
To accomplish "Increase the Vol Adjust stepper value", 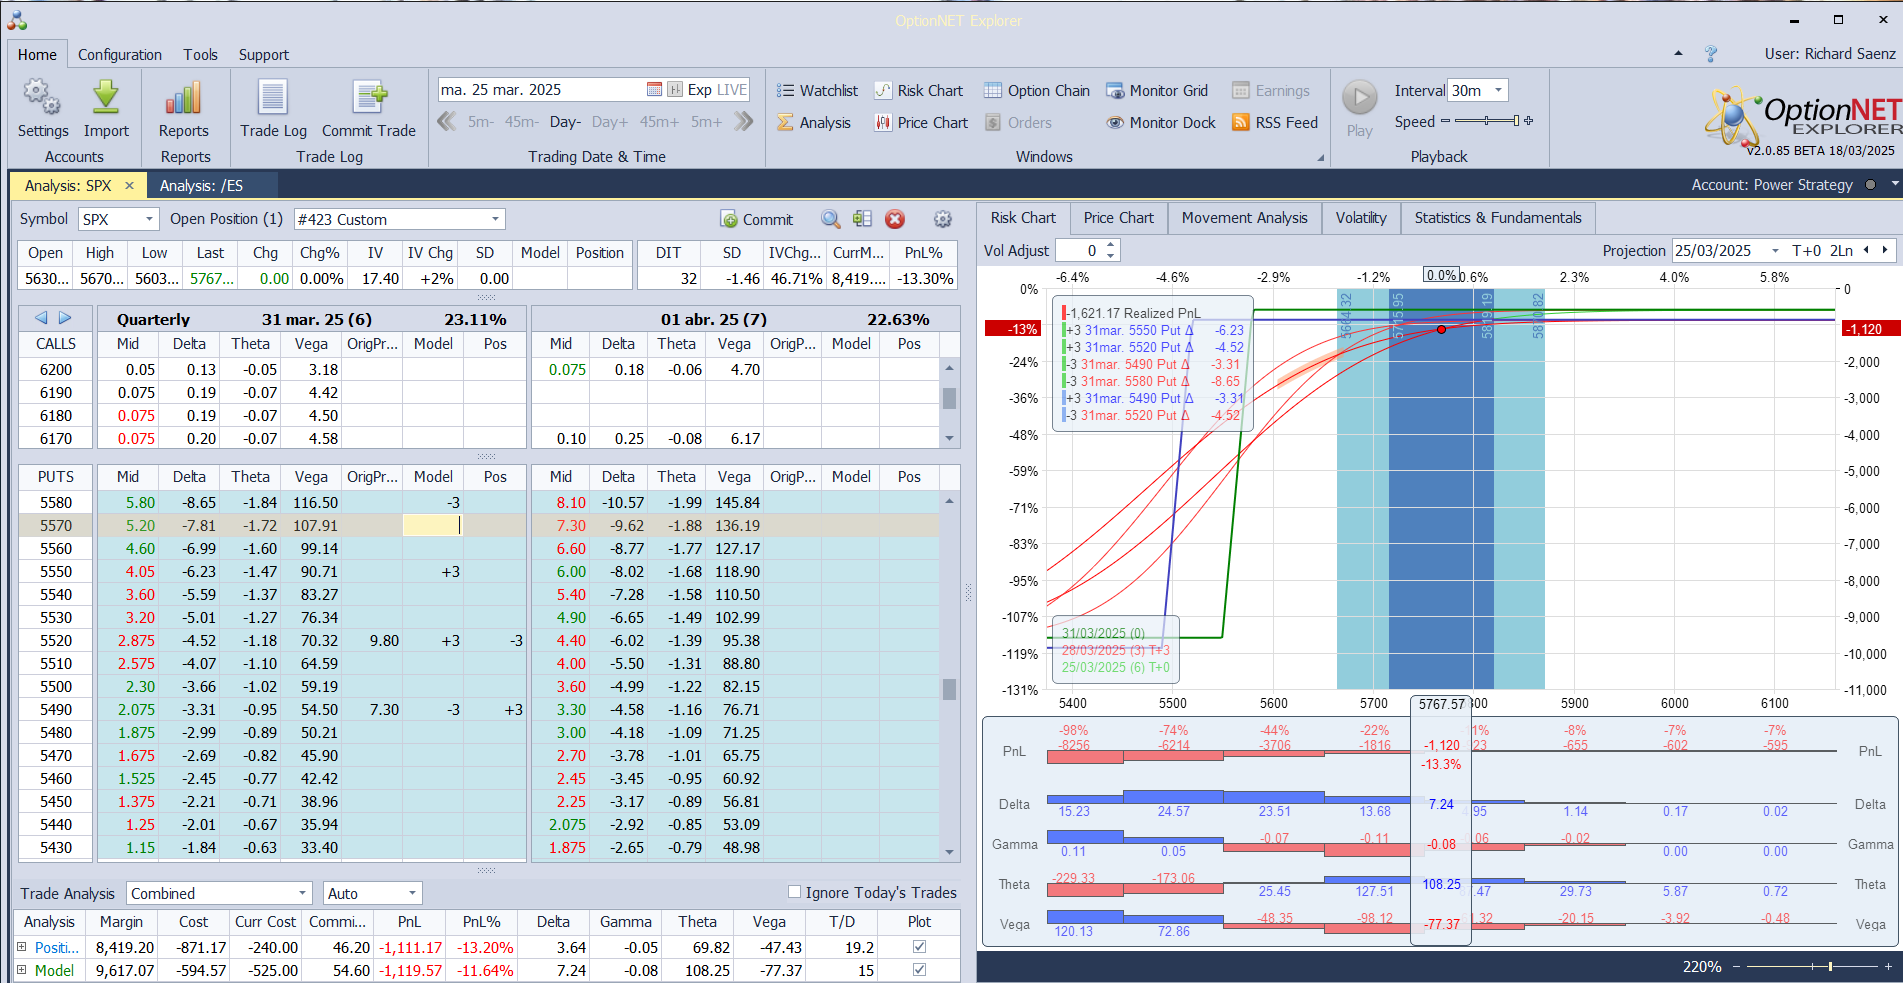I will [1111, 245].
